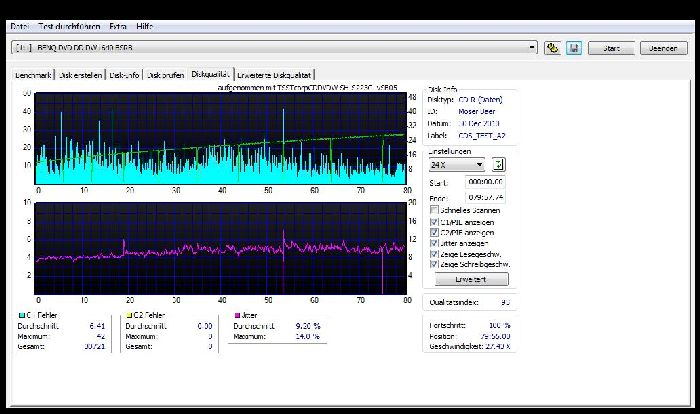The image size is (700, 414).
Task: Switch to the Disk erstellen tab
Action: pyautogui.click(x=80, y=75)
